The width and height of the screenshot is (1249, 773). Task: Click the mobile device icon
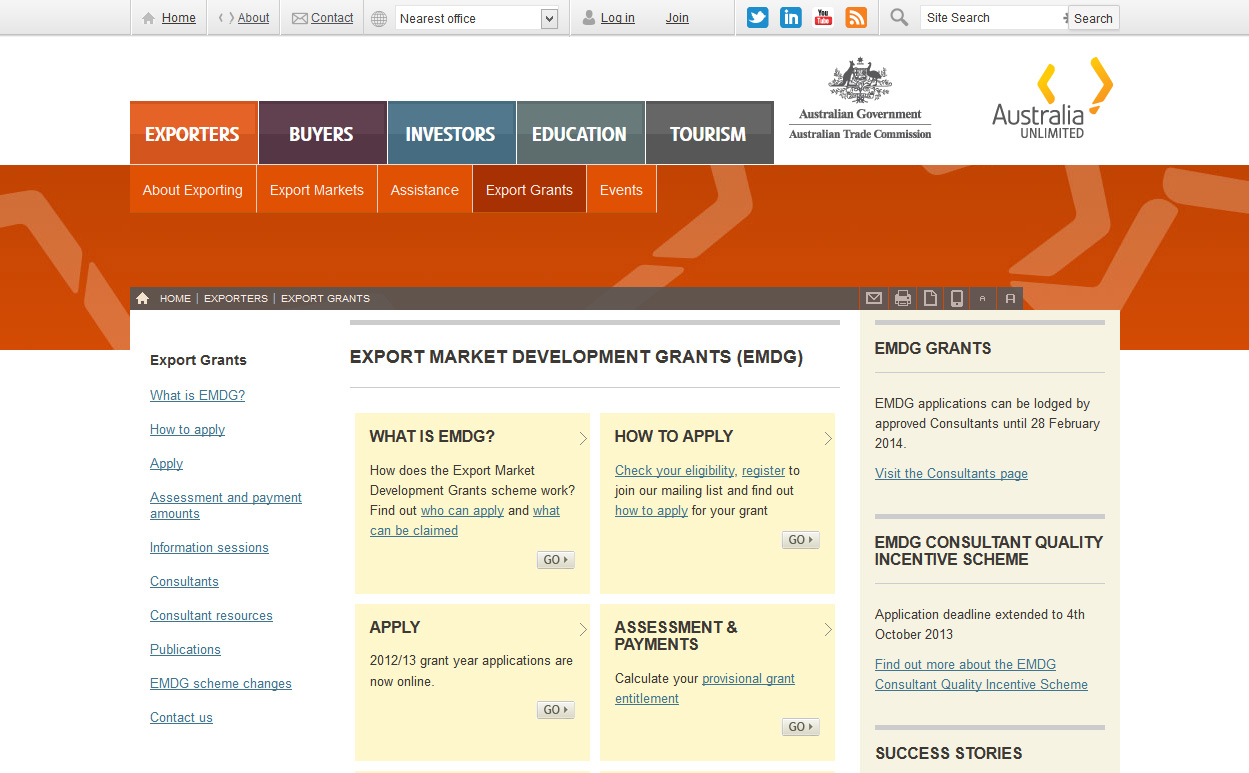(957, 298)
